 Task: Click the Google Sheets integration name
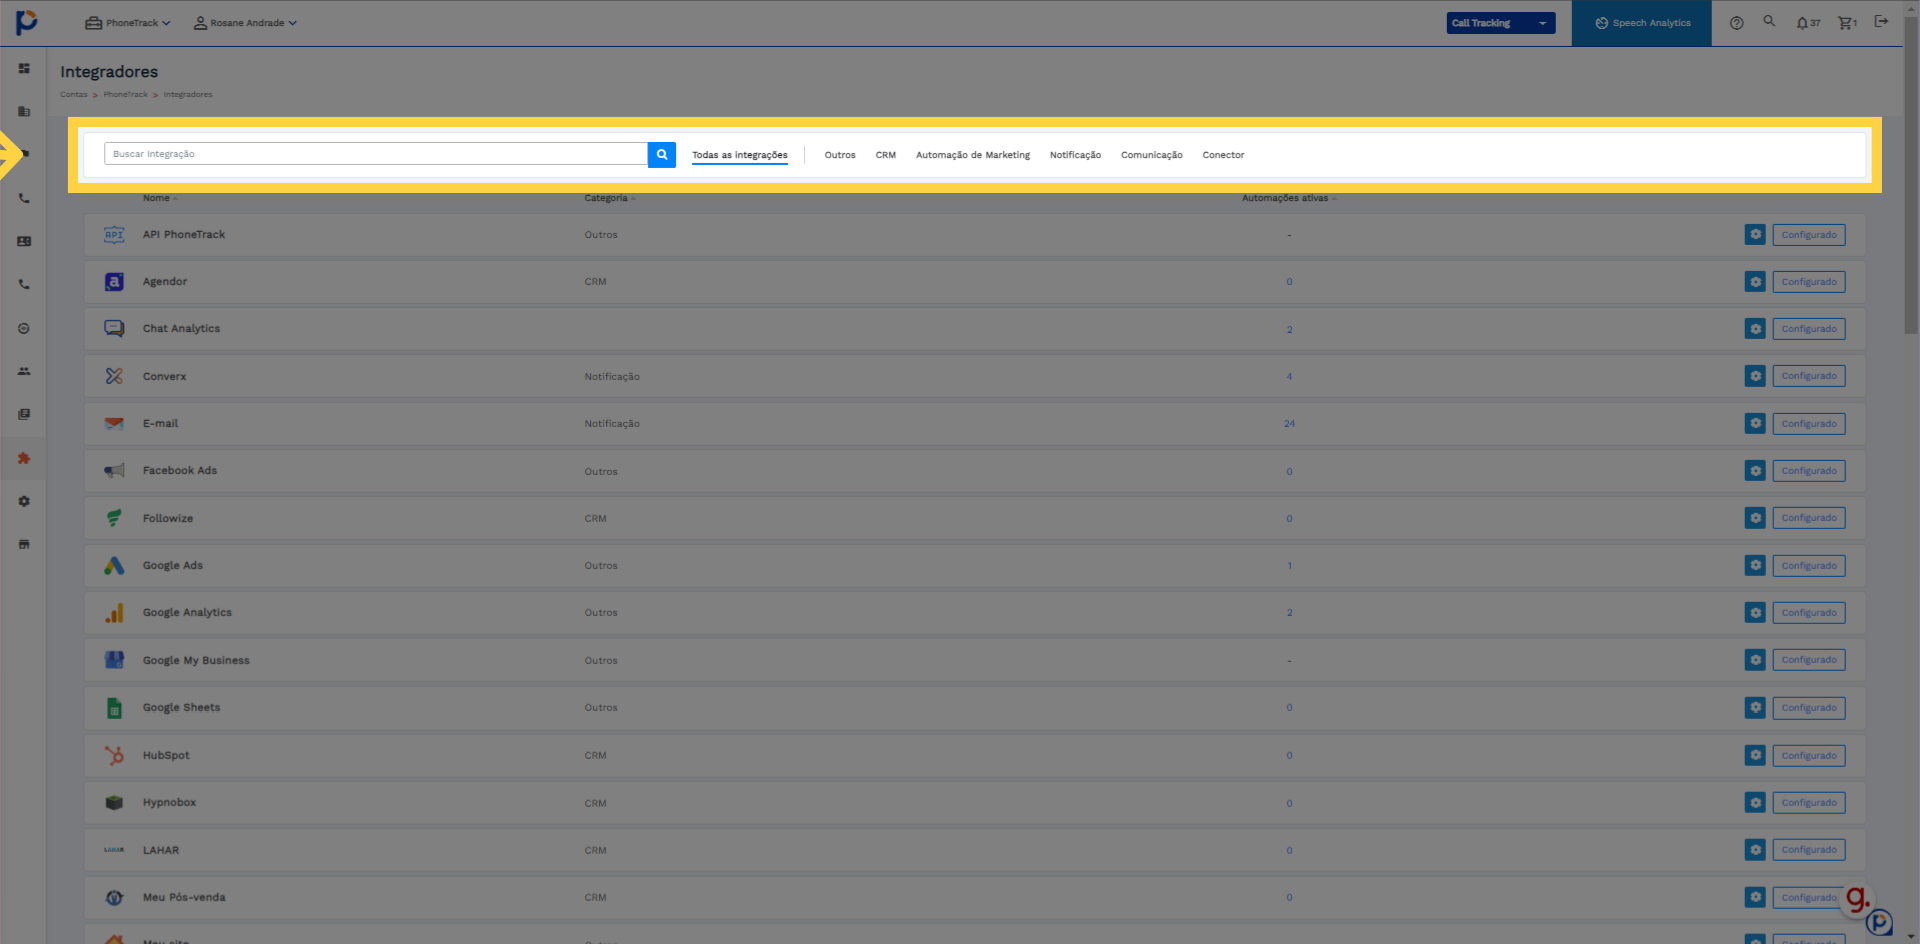click(x=181, y=708)
